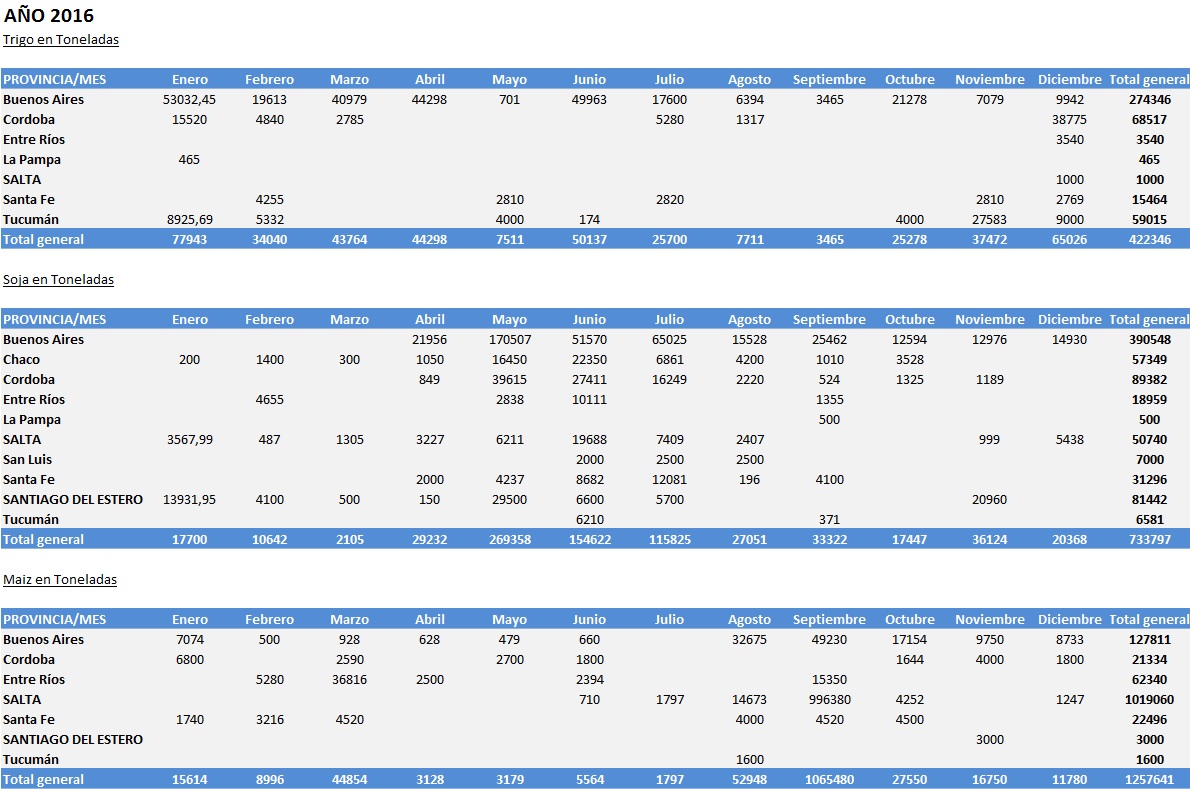Click Maiz Total general Septiembre 1065480
1190x789 pixels.
[x=830, y=779]
